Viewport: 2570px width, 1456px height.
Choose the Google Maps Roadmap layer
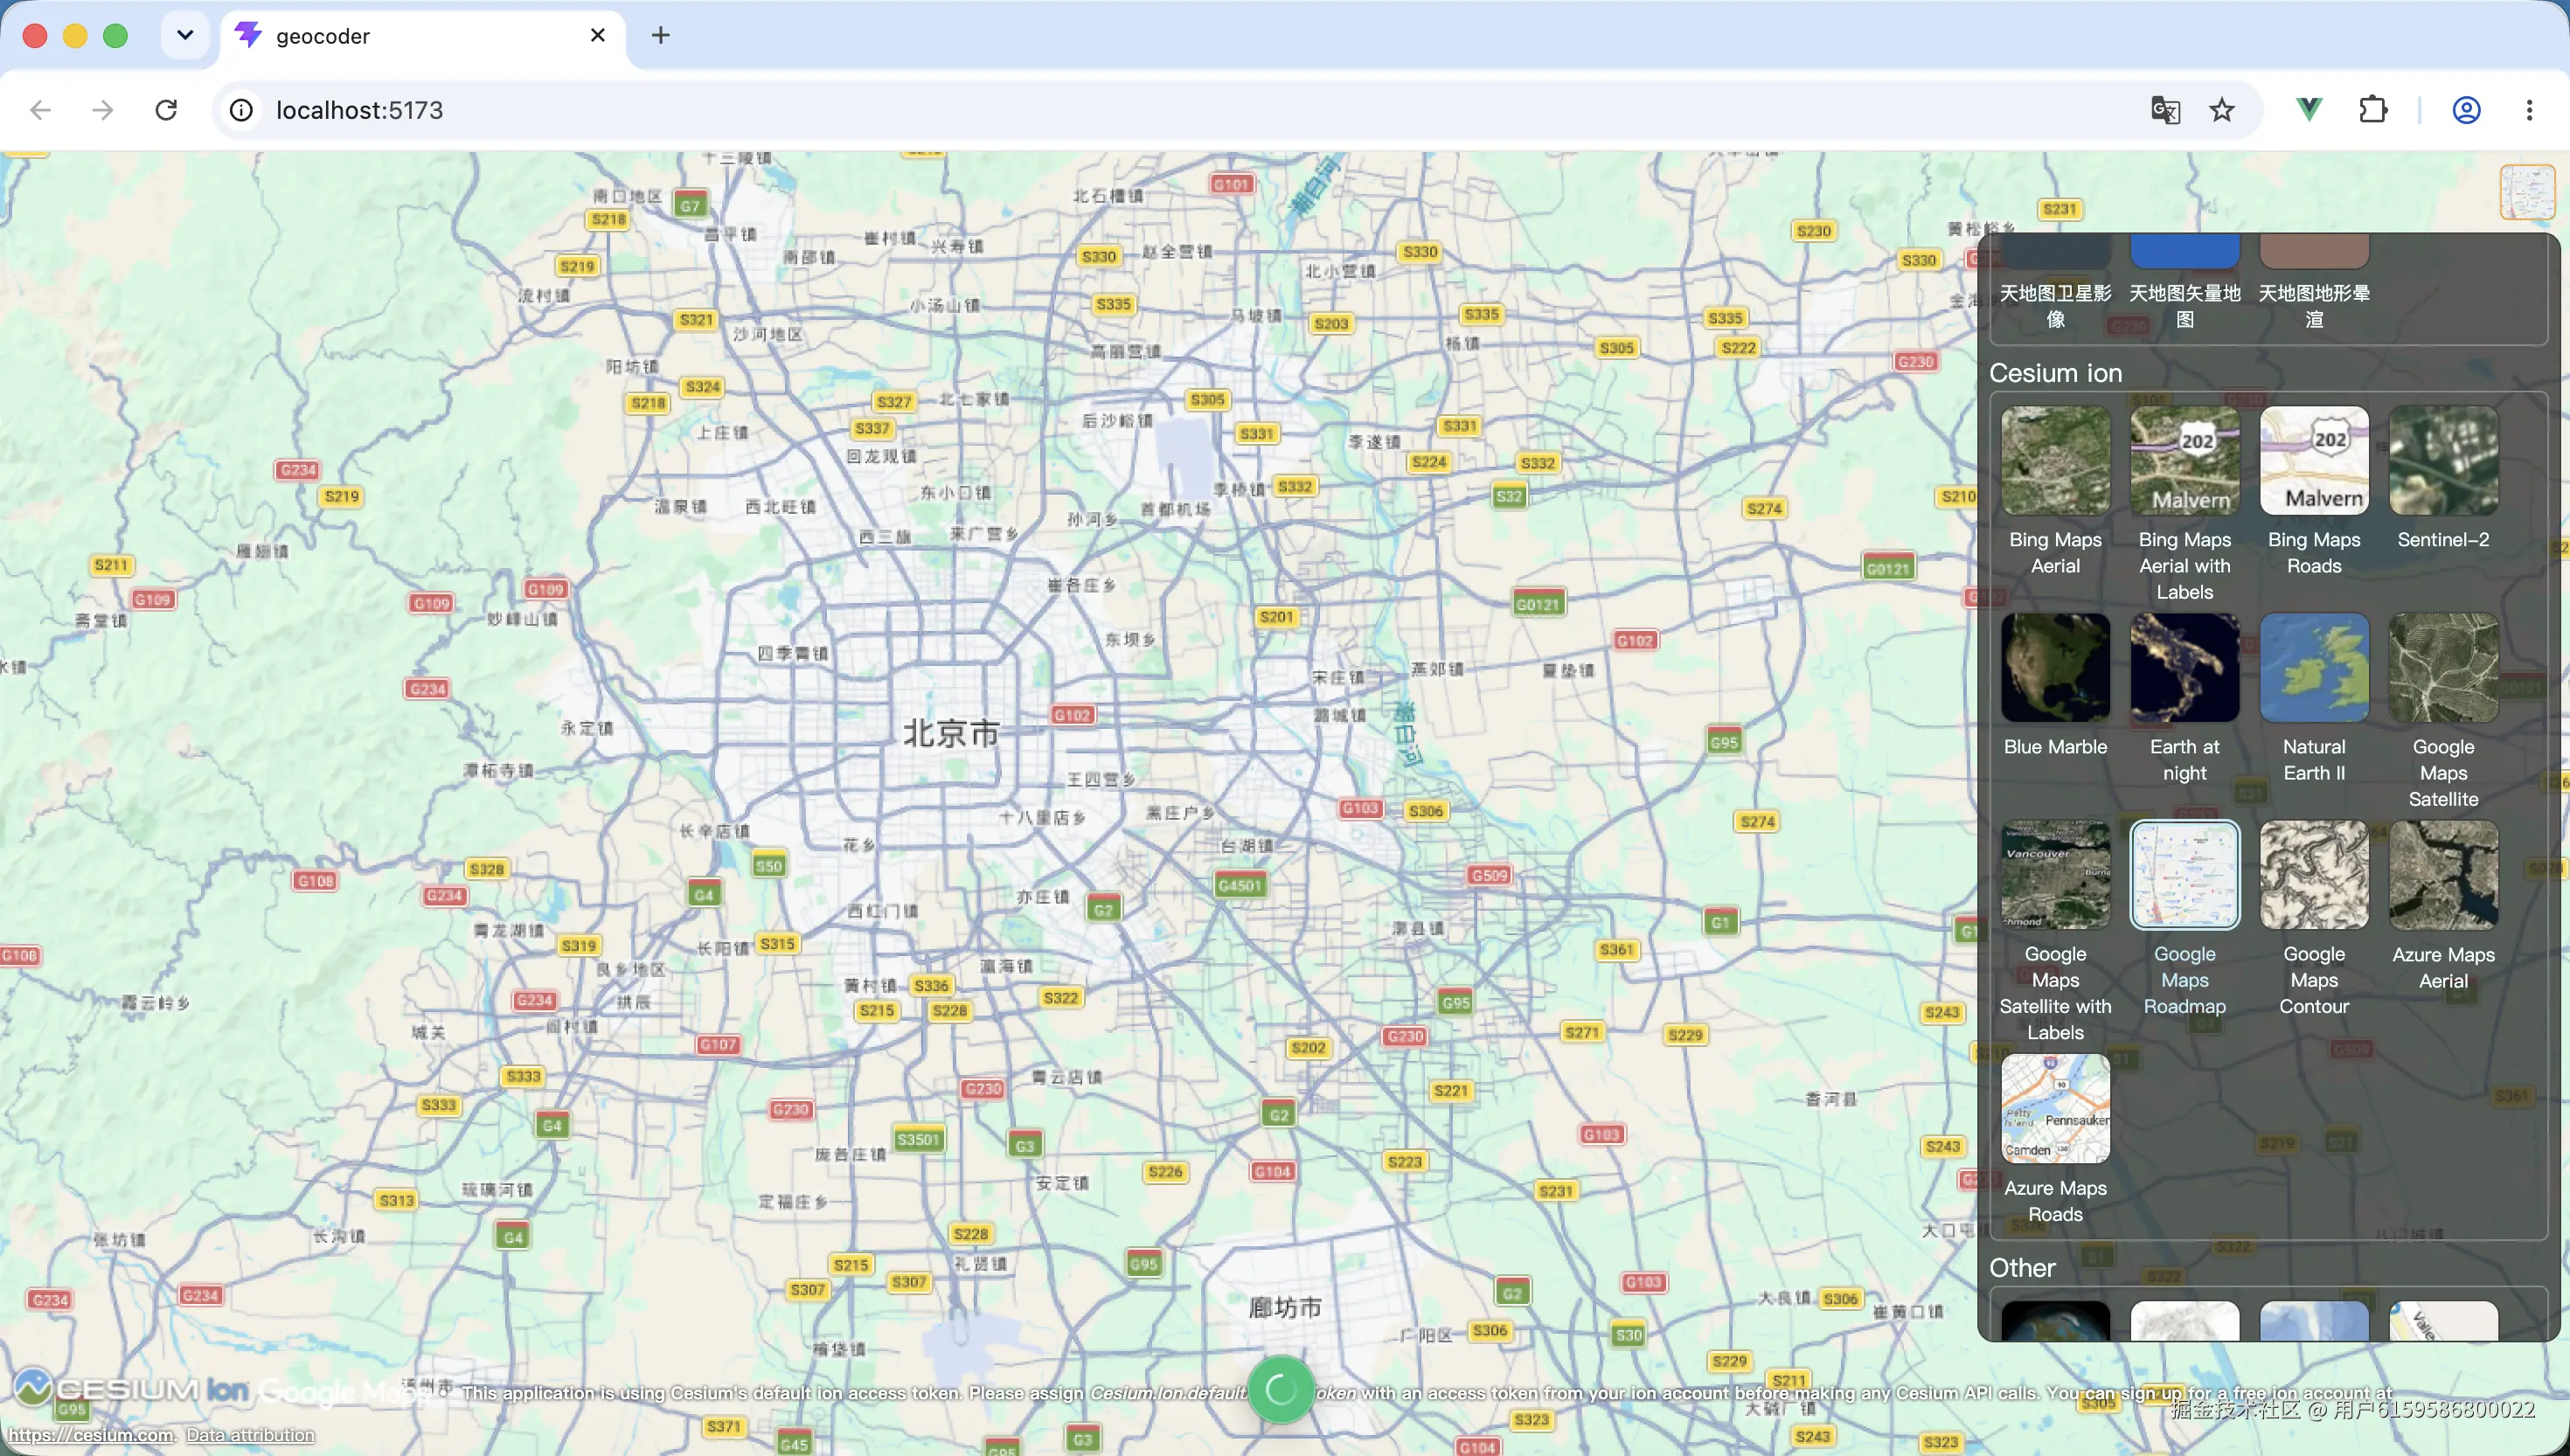tap(2184, 919)
